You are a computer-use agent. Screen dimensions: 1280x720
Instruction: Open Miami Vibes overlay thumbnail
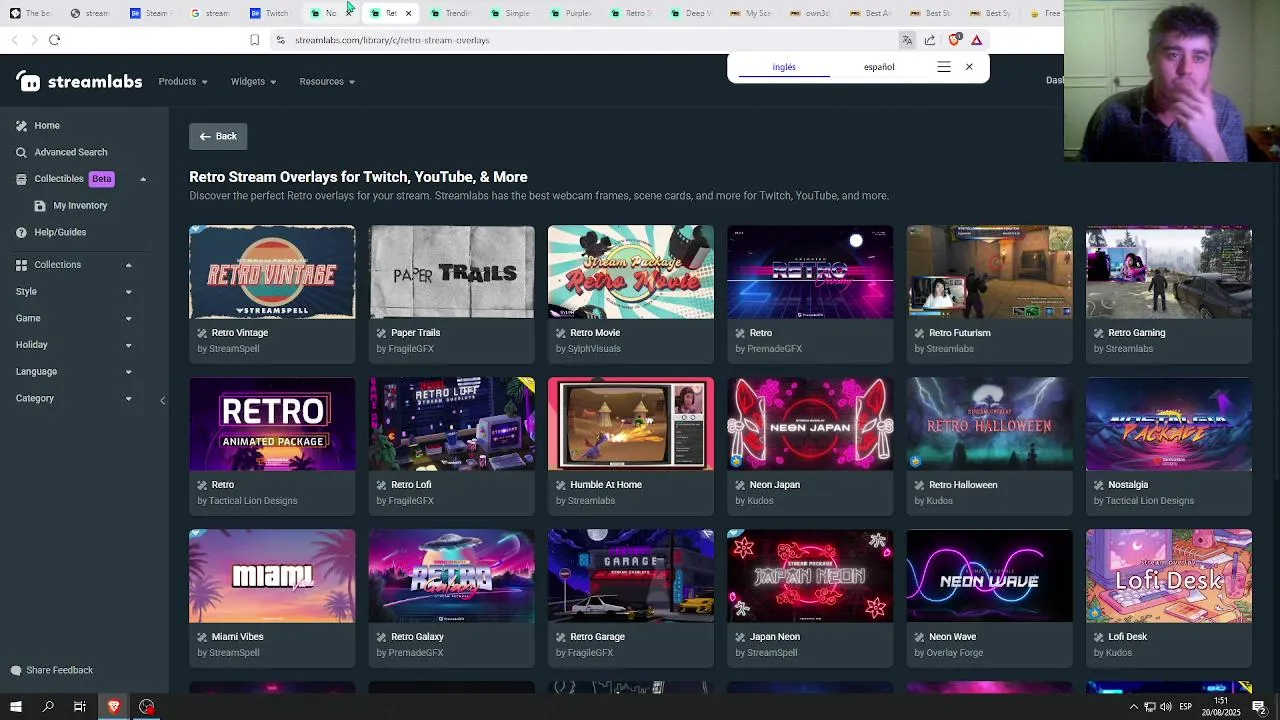click(x=272, y=576)
